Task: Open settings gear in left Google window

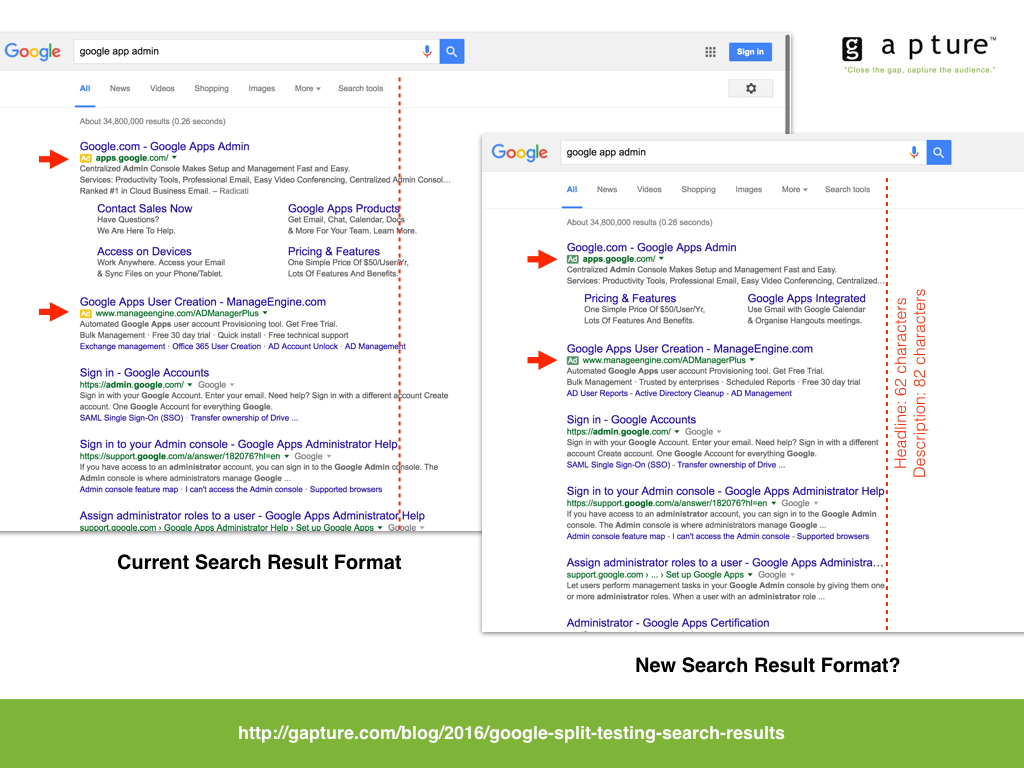Action: point(751,88)
